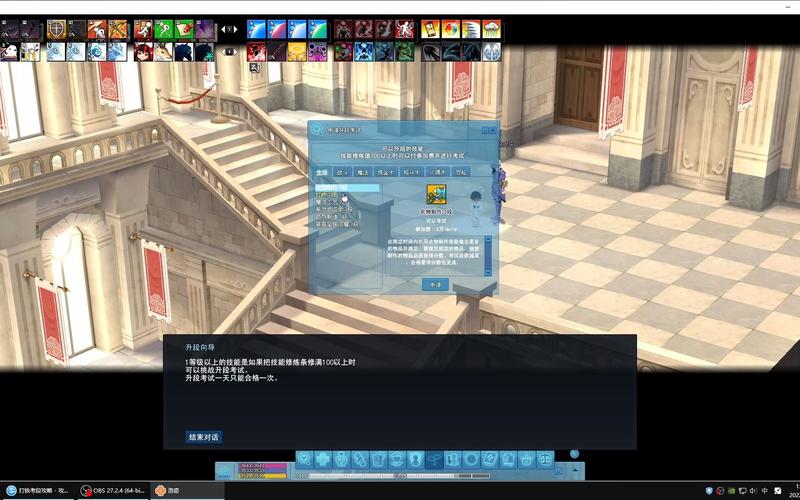Click the 衣物制作 skill icon in exam window
Viewport: 800px width, 500px height.
[x=436, y=194]
